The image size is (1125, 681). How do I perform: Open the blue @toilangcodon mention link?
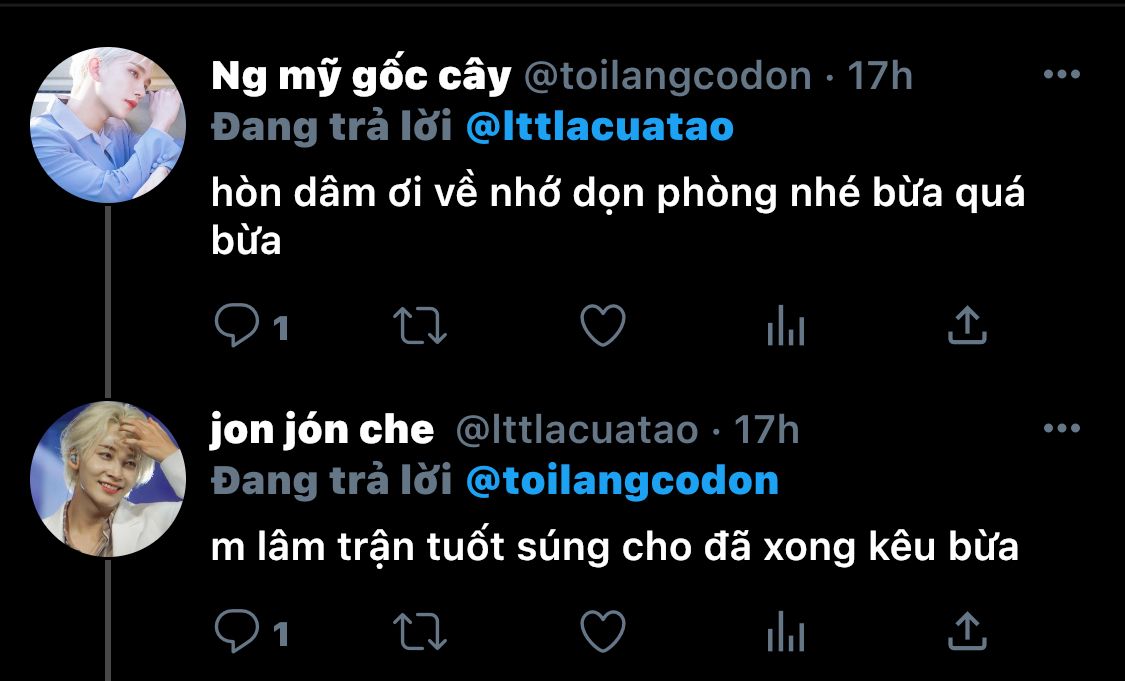coord(622,482)
